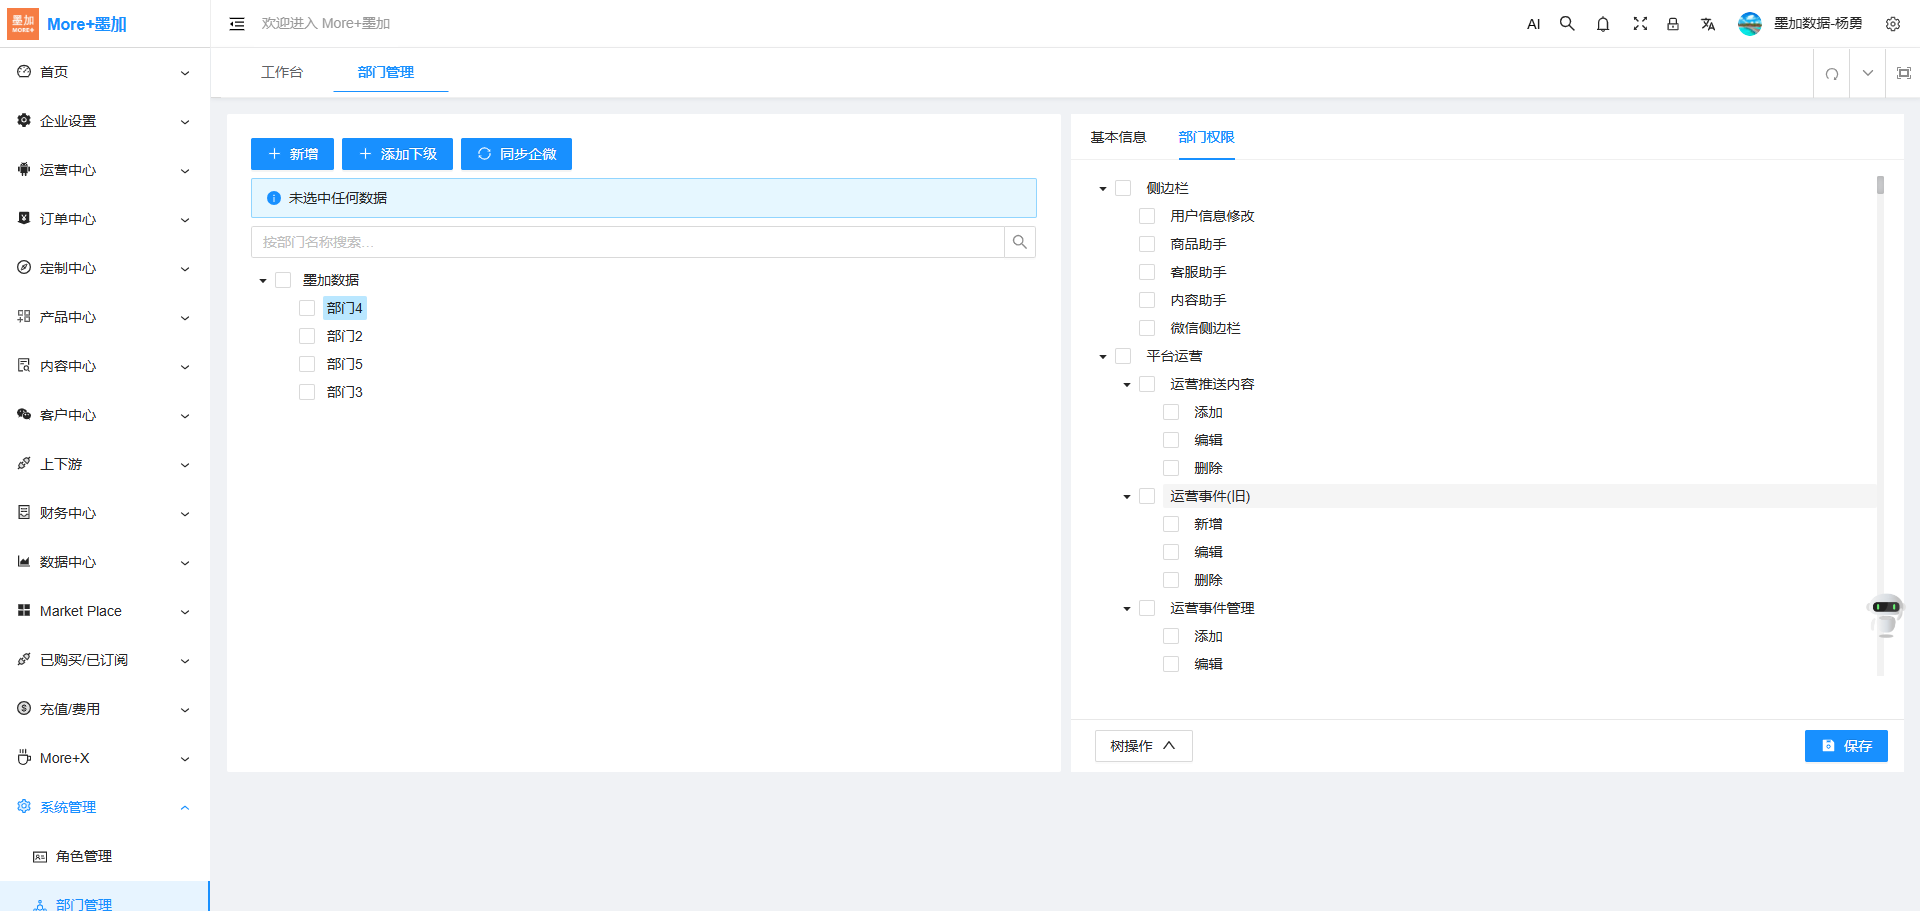Open the language translation icon
1920x911 pixels.
tap(1708, 24)
